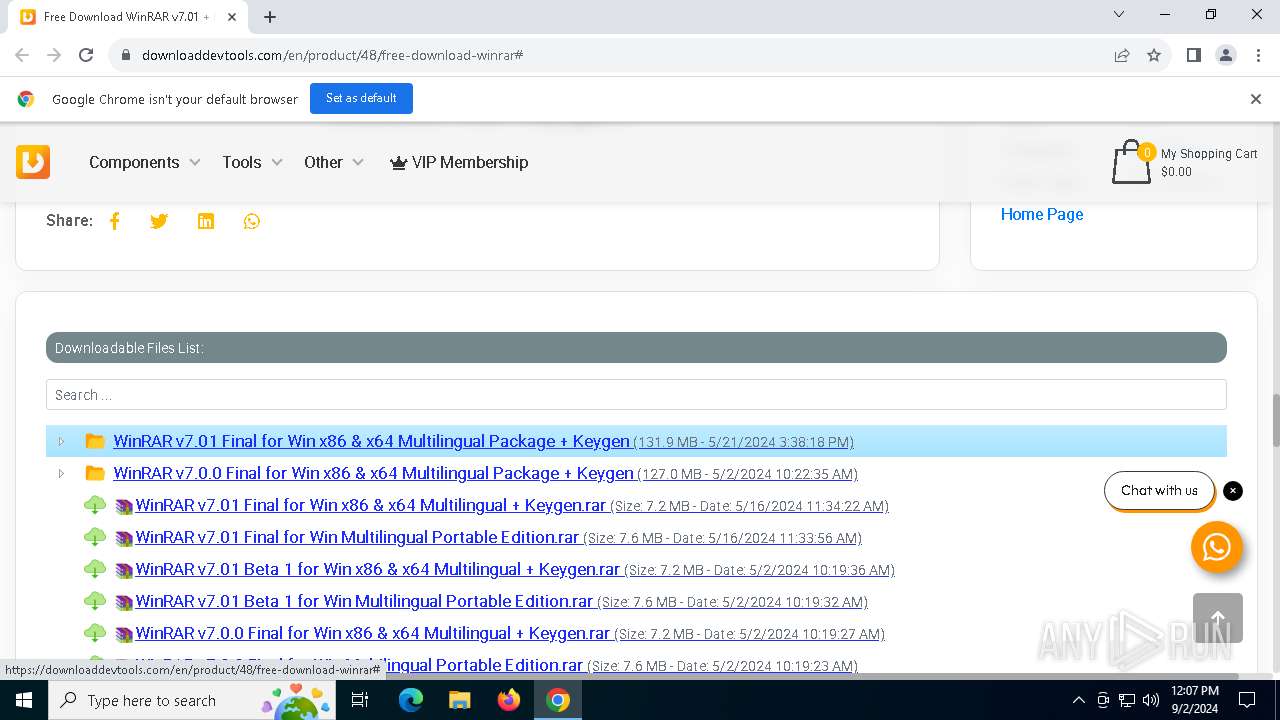The image size is (1280, 720).
Task: Download WinRAR v7.01 Final x86 & x64 Keygen.rar
Action: point(370,505)
